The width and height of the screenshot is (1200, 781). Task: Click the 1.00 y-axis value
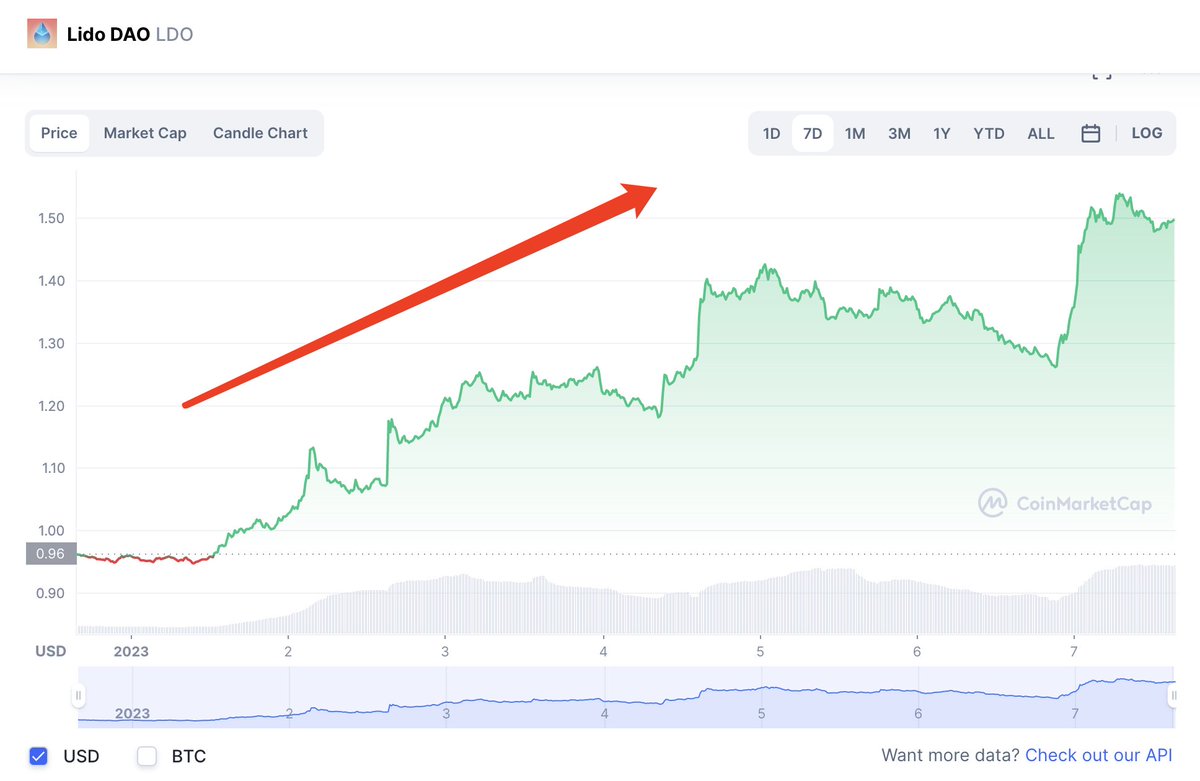pyautogui.click(x=49, y=531)
